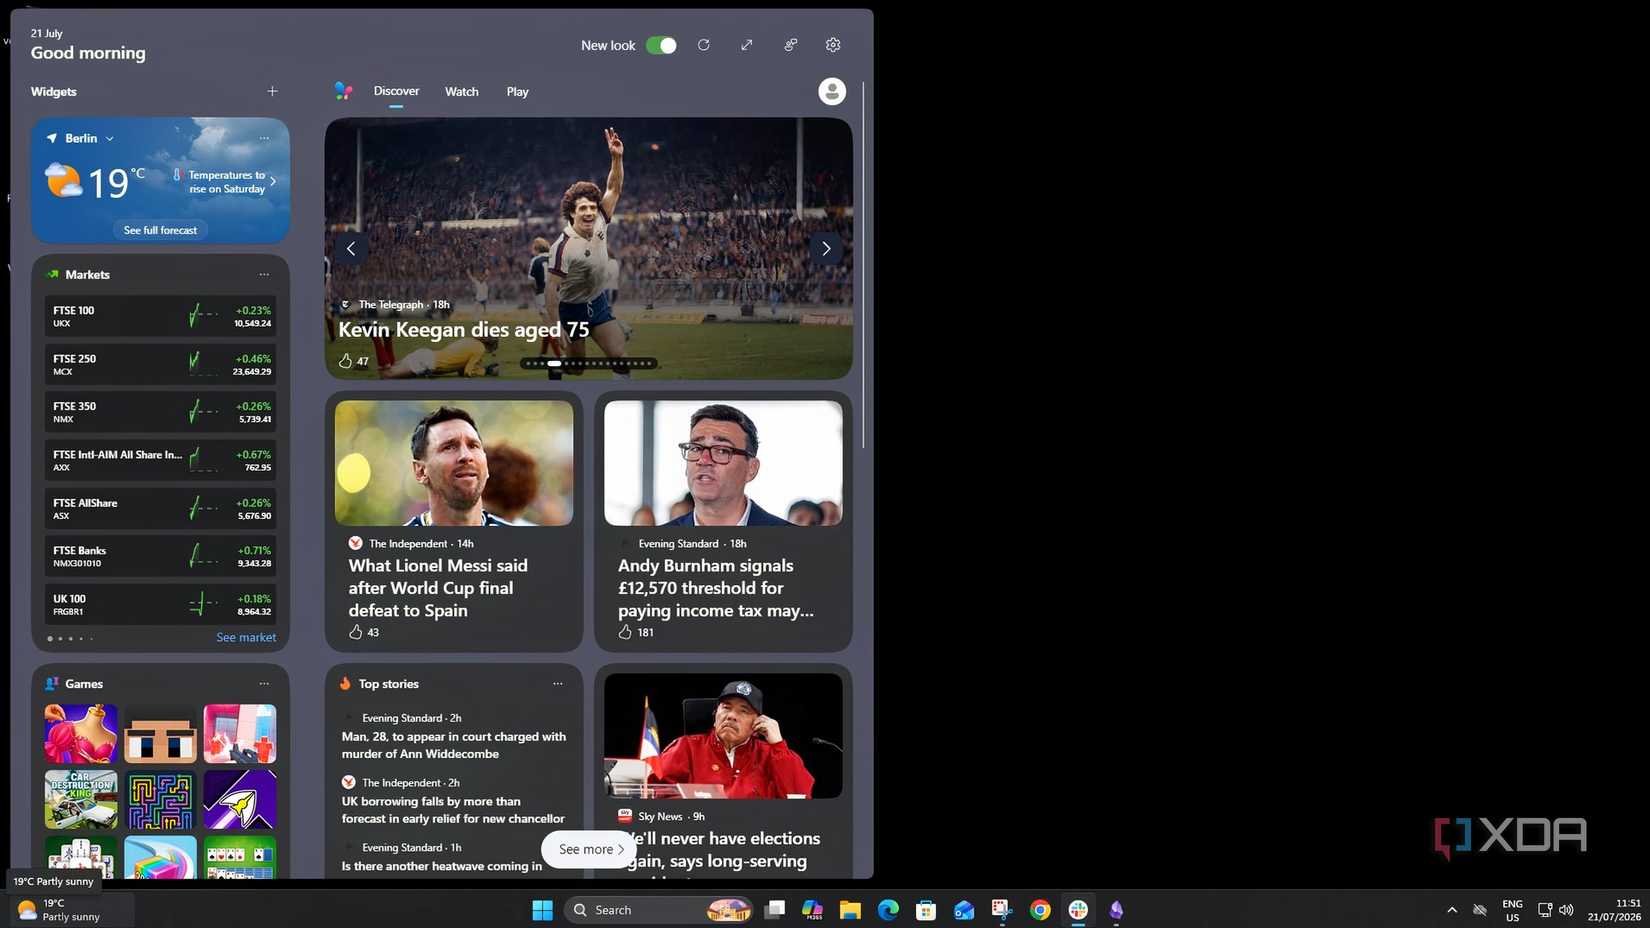Image resolution: width=1650 pixels, height=928 pixels.
Task: Select the FTSE AllShare market row
Action: [x=160, y=508]
